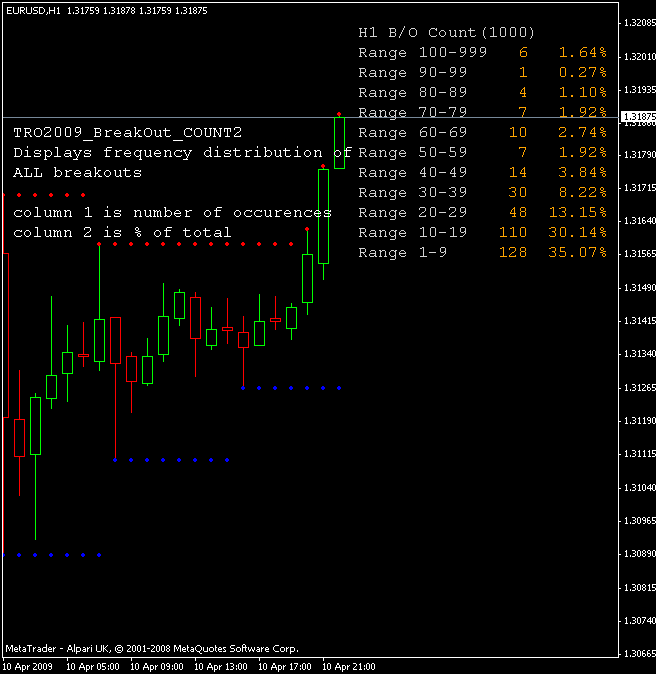This screenshot has width=656, height=674.
Task: Select the Range 50-59 row label
Action: coord(413,153)
